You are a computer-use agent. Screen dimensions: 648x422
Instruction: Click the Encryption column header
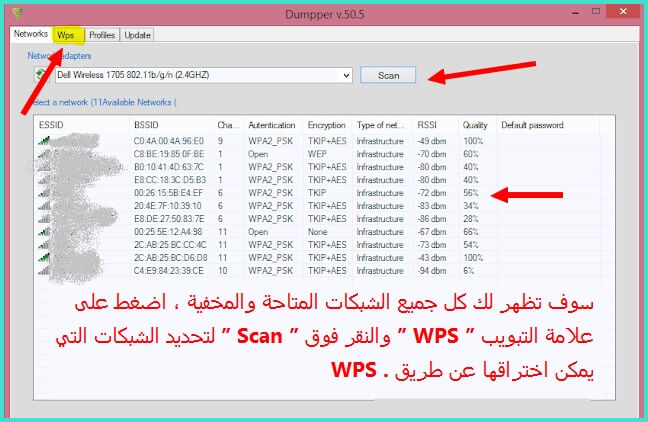(x=329, y=125)
